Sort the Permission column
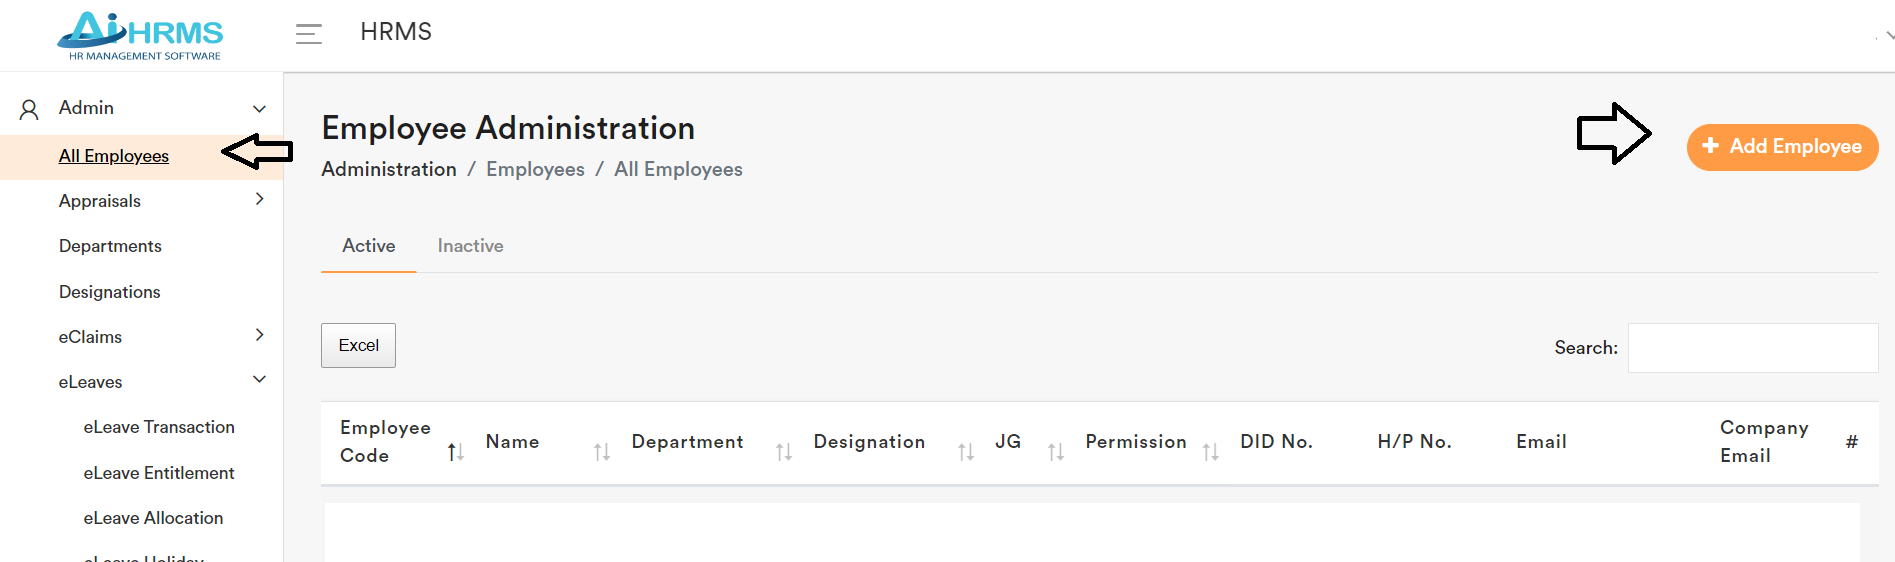The height and width of the screenshot is (562, 1895). point(1211,452)
